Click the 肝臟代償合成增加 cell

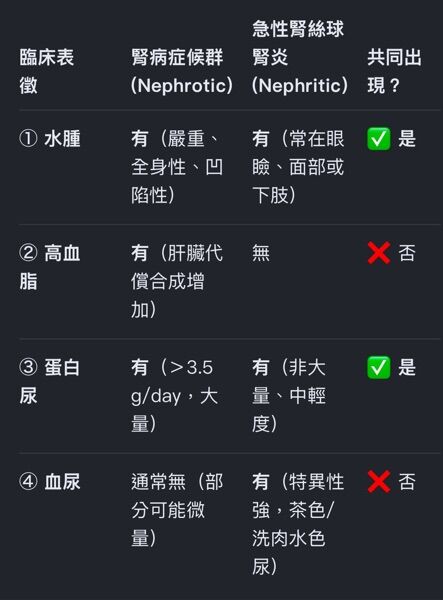tap(177, 282)
